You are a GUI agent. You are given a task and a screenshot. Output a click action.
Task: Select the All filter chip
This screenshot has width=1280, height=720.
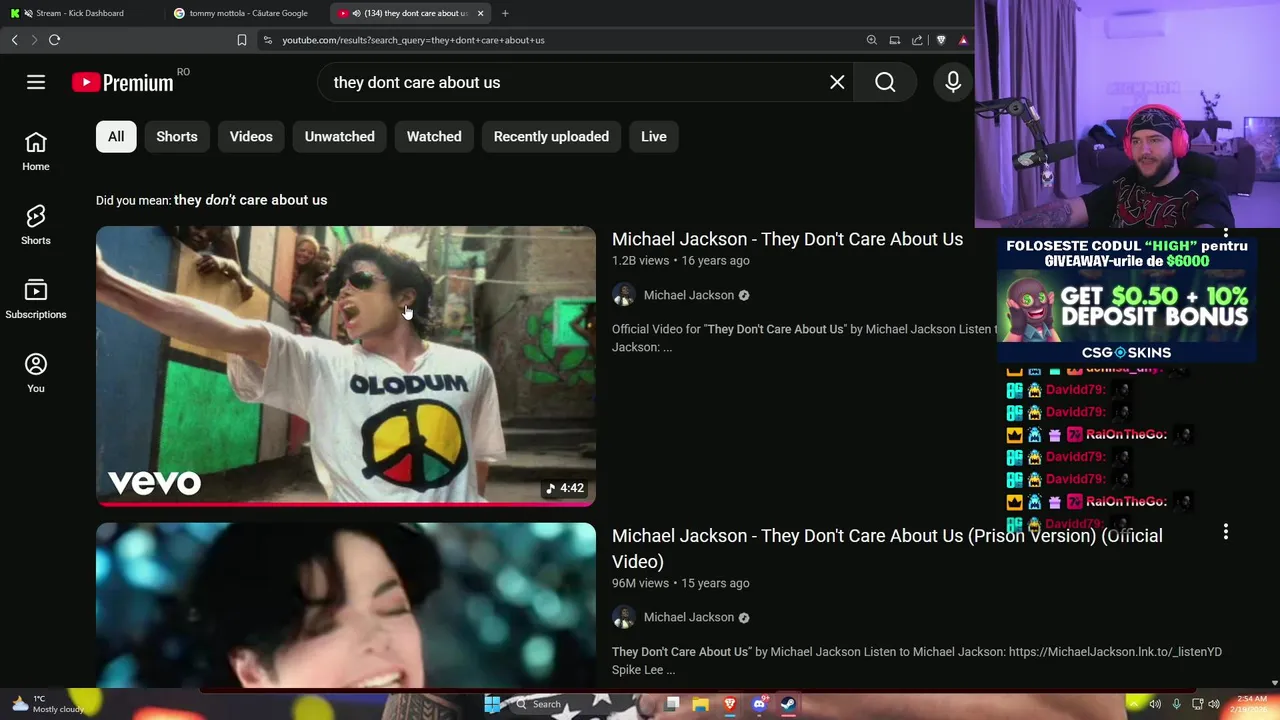(116, 136)
